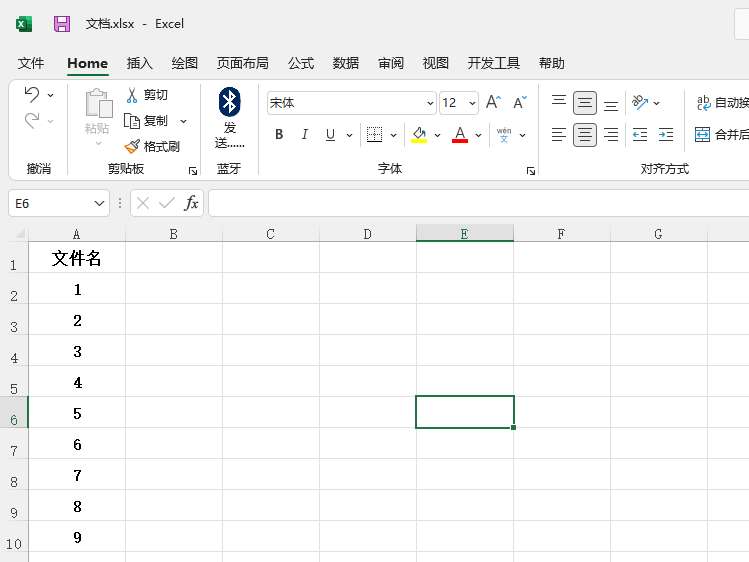Switch to the 插入 ribbon tab

point(139,63)
